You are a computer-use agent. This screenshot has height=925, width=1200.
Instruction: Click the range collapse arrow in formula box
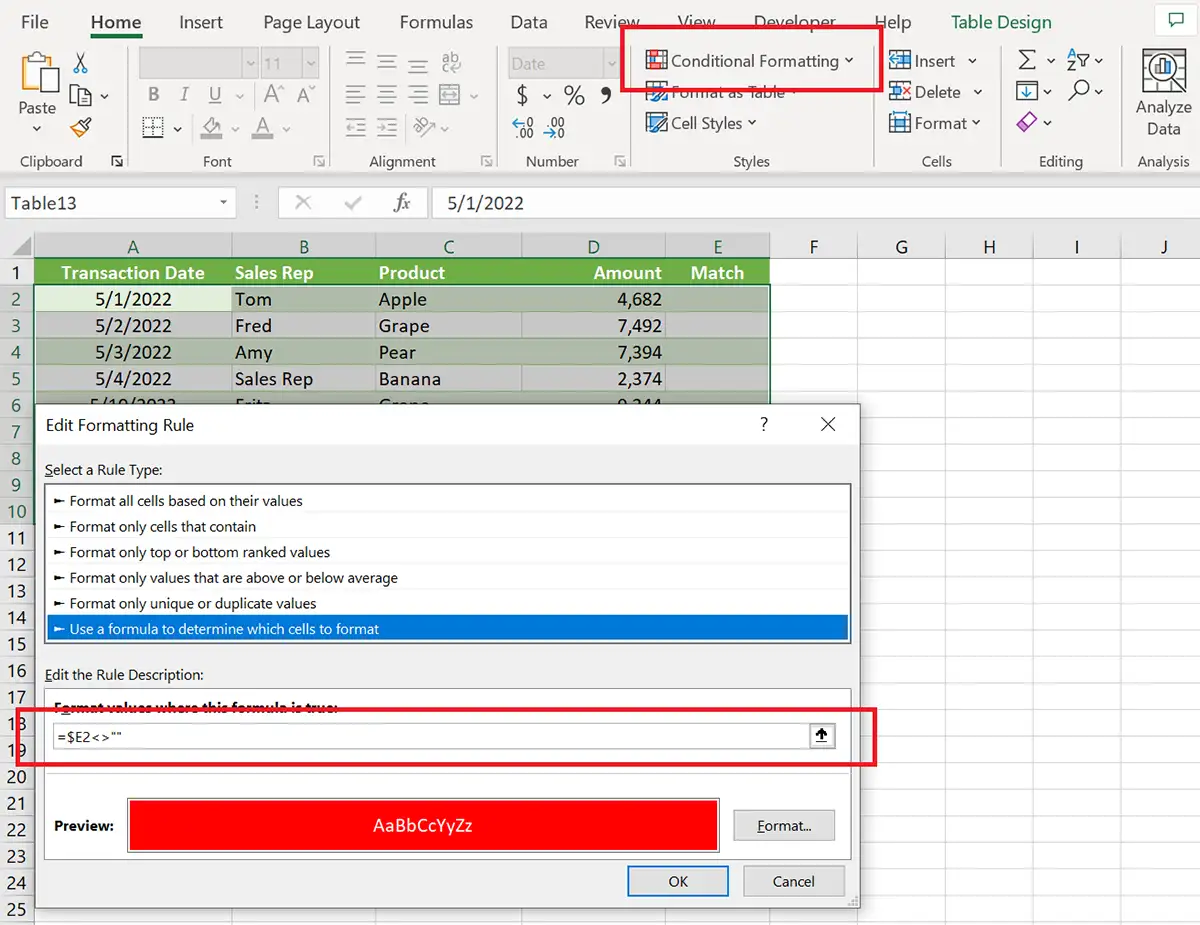pos(822,736)
